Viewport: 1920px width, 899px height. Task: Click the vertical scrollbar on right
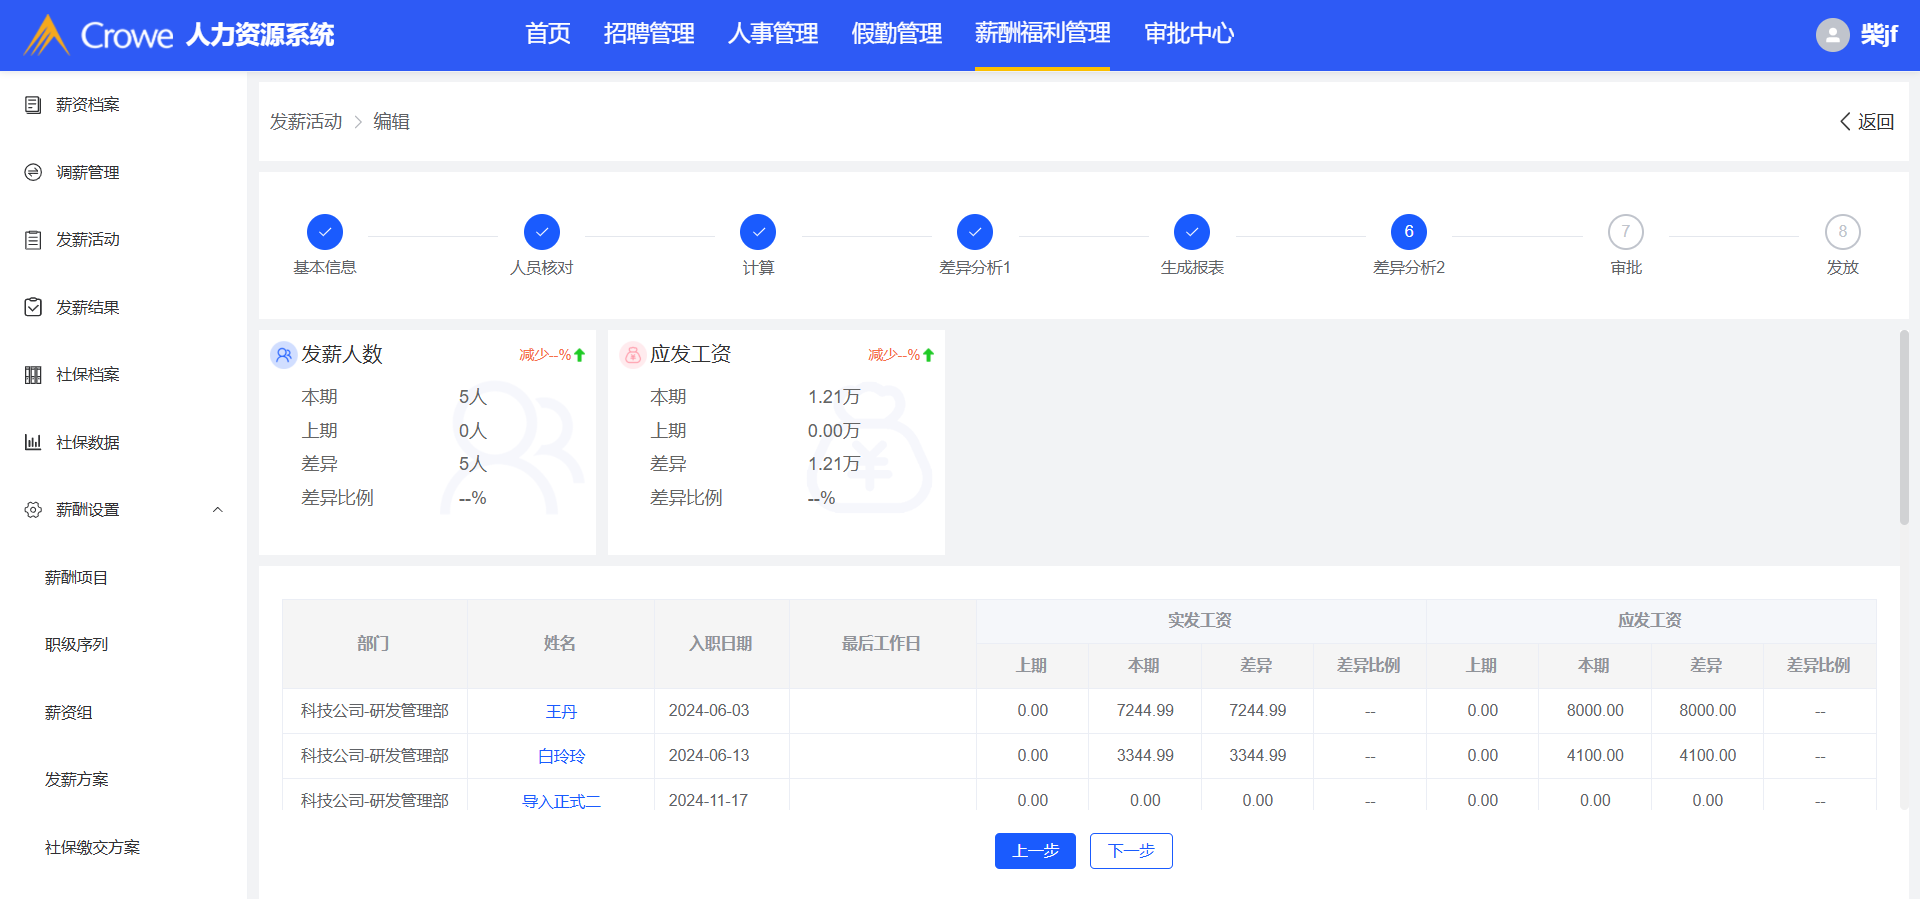click(1904, 427)
